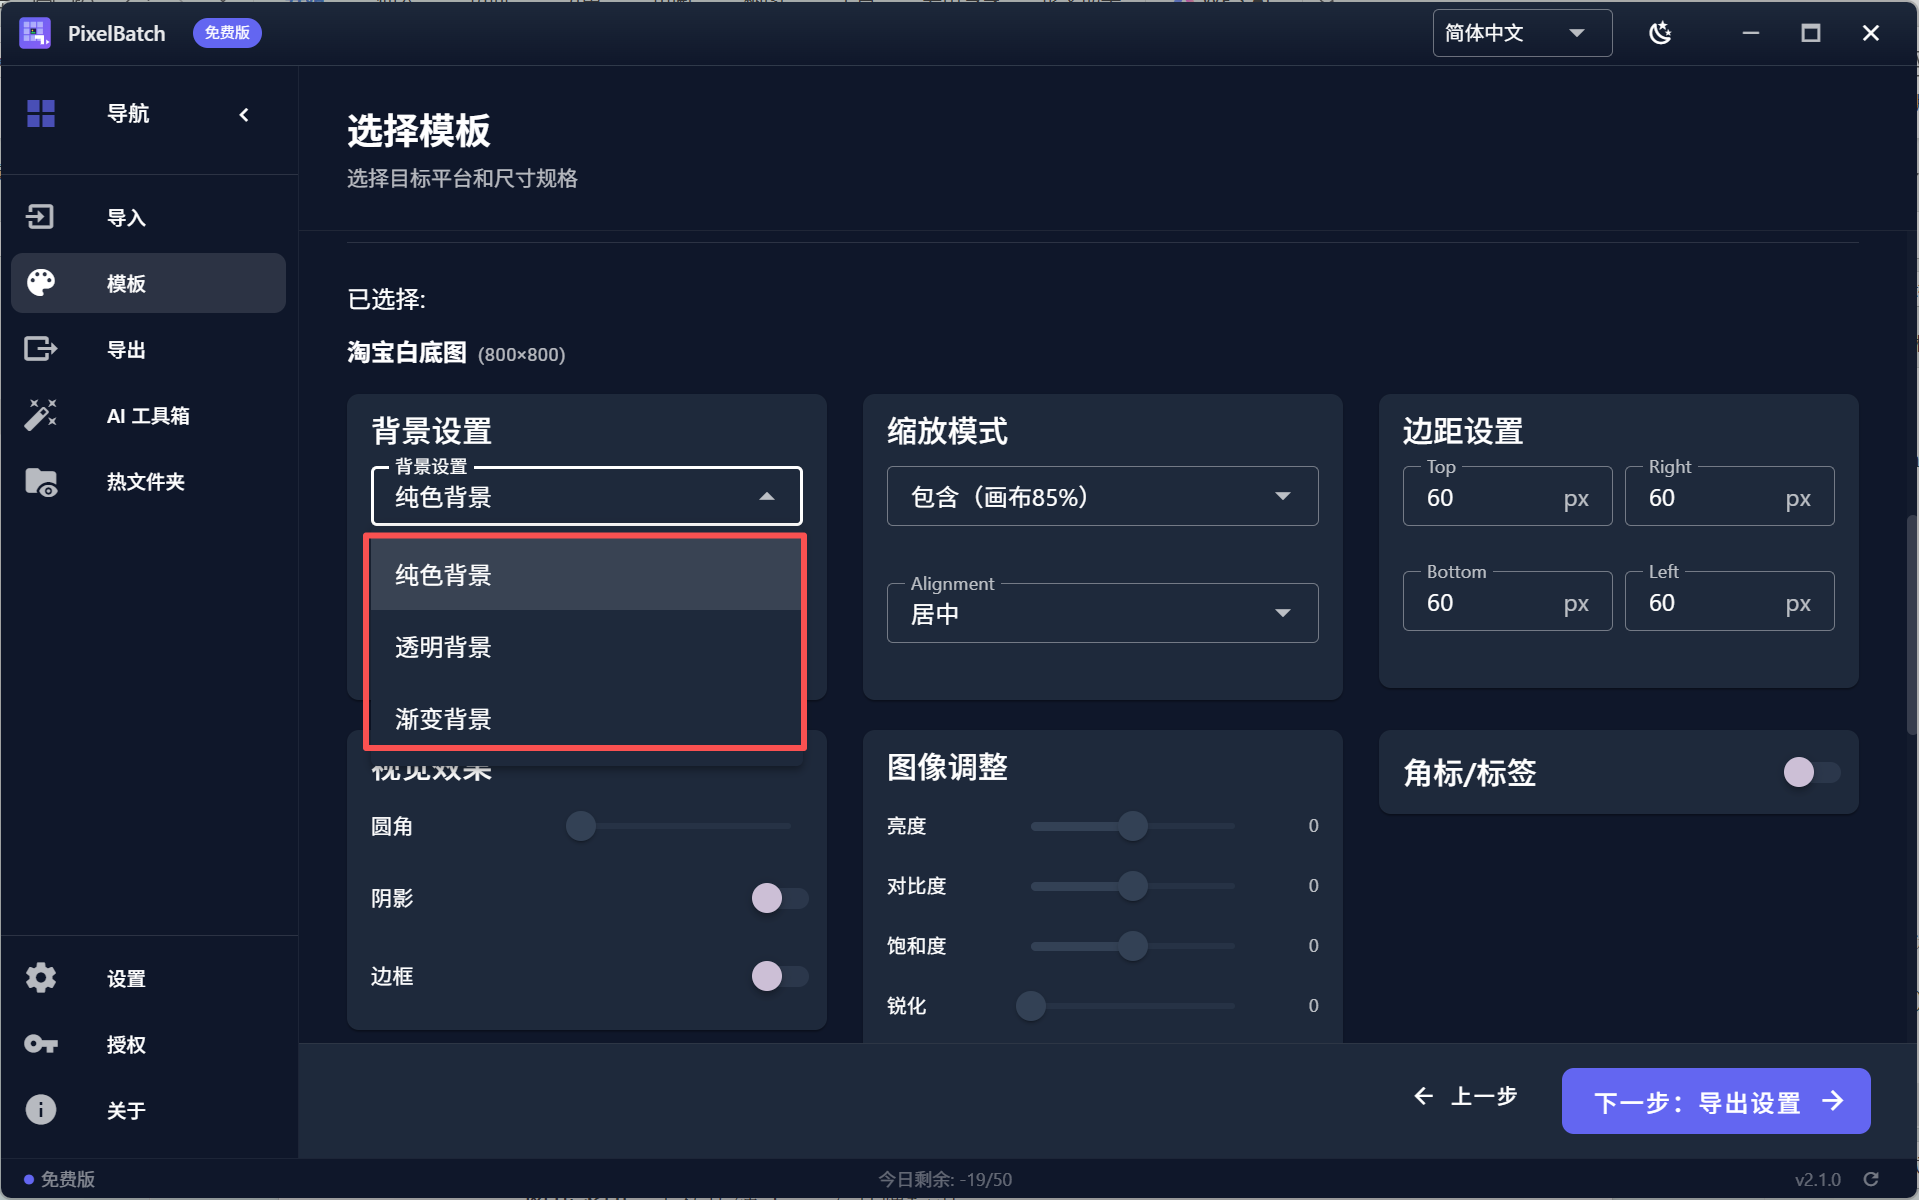Open the License key icon

(x=40, y=1044)
